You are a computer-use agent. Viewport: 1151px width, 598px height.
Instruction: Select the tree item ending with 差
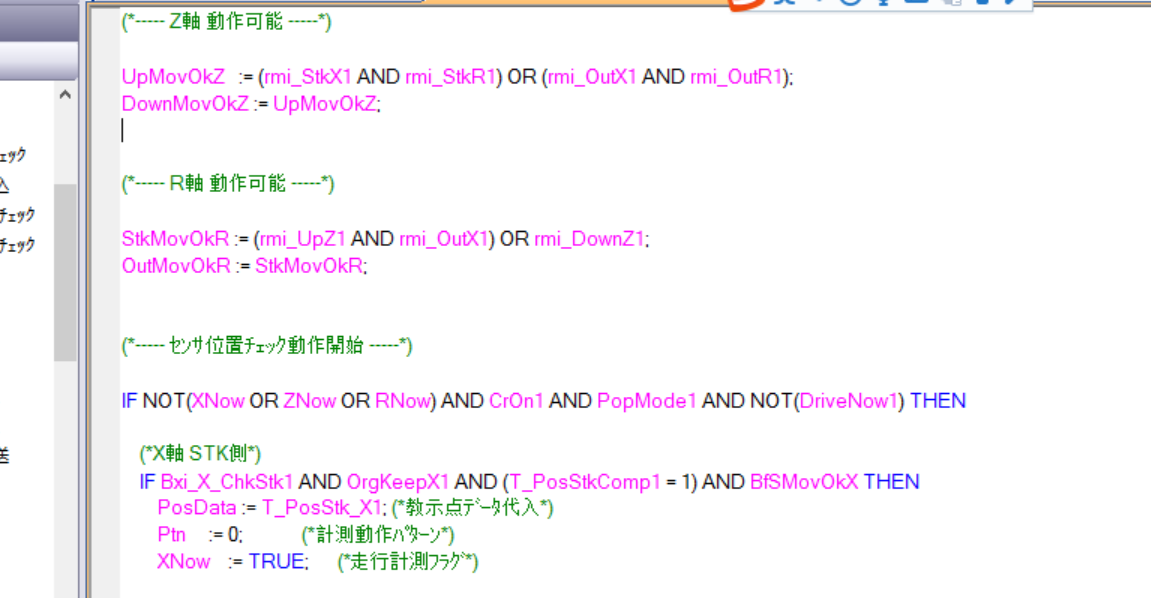pyautogui.click(x=5, y=456)
